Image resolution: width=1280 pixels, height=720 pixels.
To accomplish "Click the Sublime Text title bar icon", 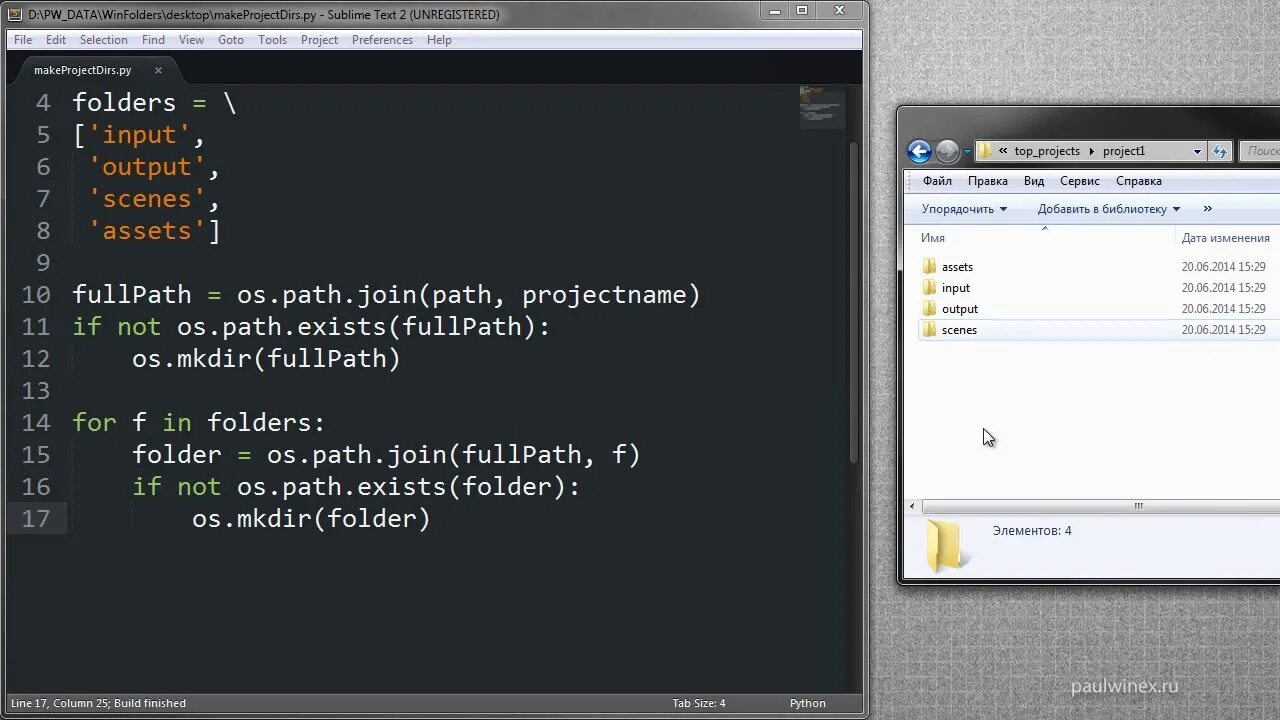I will pos(16,14).
